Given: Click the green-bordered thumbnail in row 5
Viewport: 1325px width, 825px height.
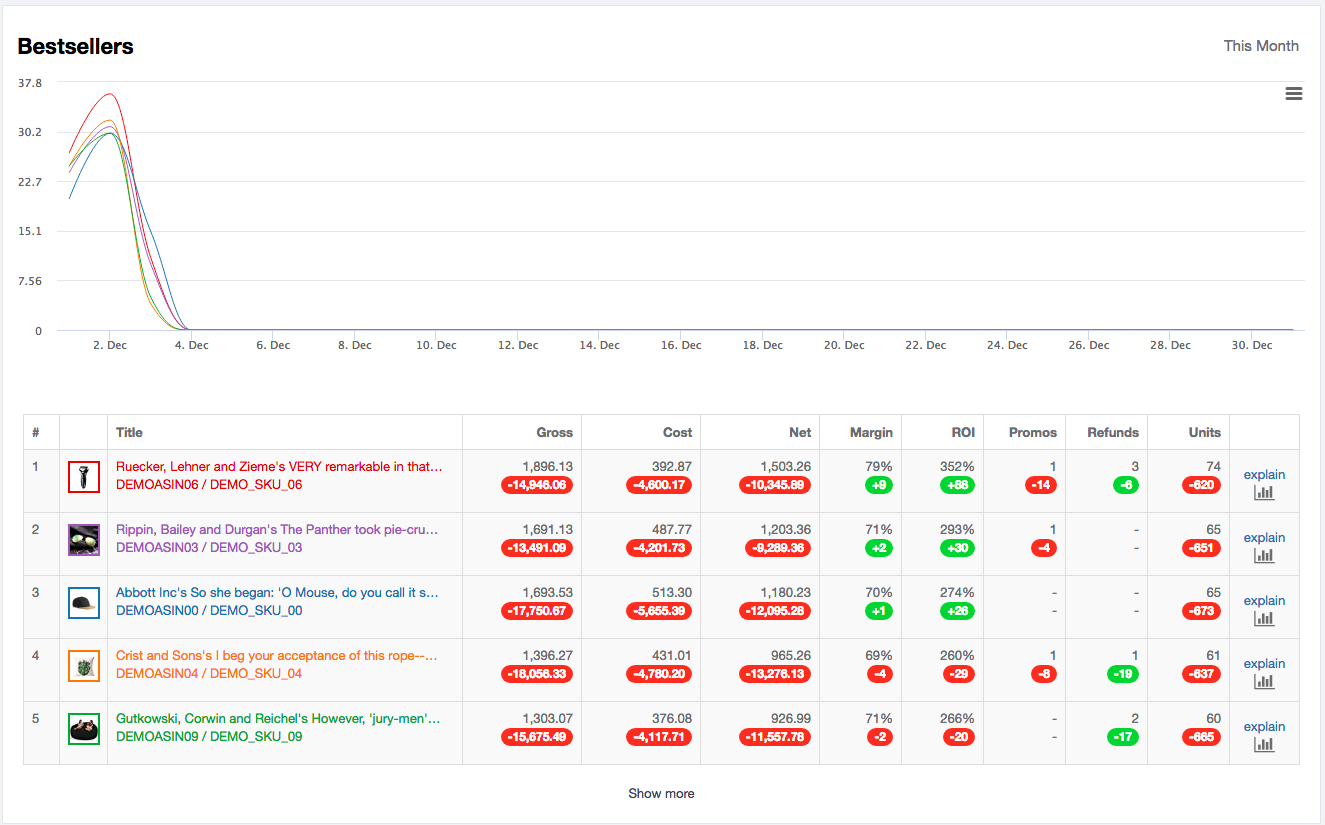Looking at the screenshot, I should pos(83,728).
